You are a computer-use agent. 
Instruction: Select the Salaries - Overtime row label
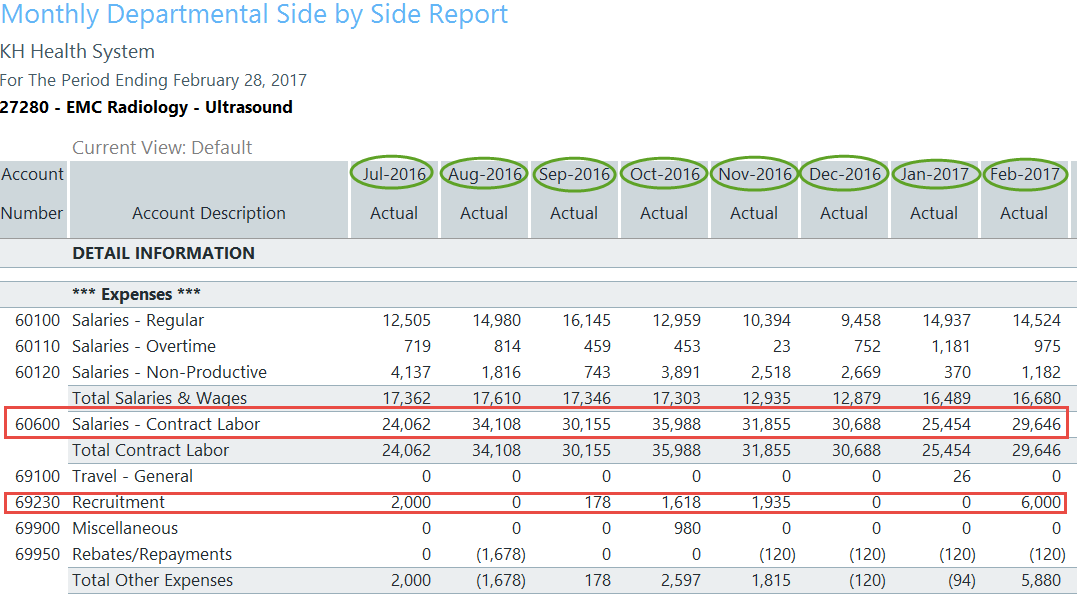tap(144, 346)
